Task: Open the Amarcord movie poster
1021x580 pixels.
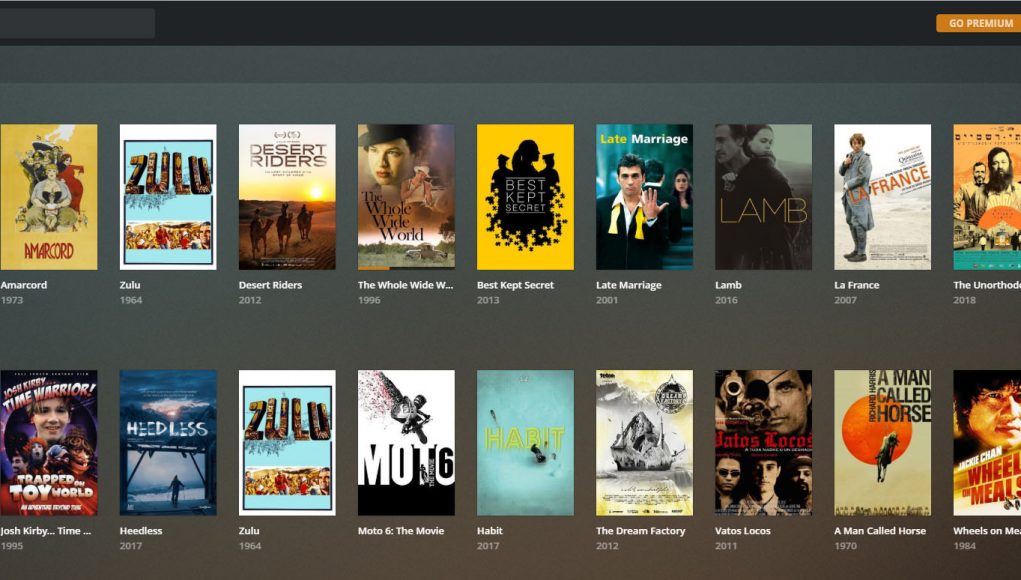Action: click(49, 197)
